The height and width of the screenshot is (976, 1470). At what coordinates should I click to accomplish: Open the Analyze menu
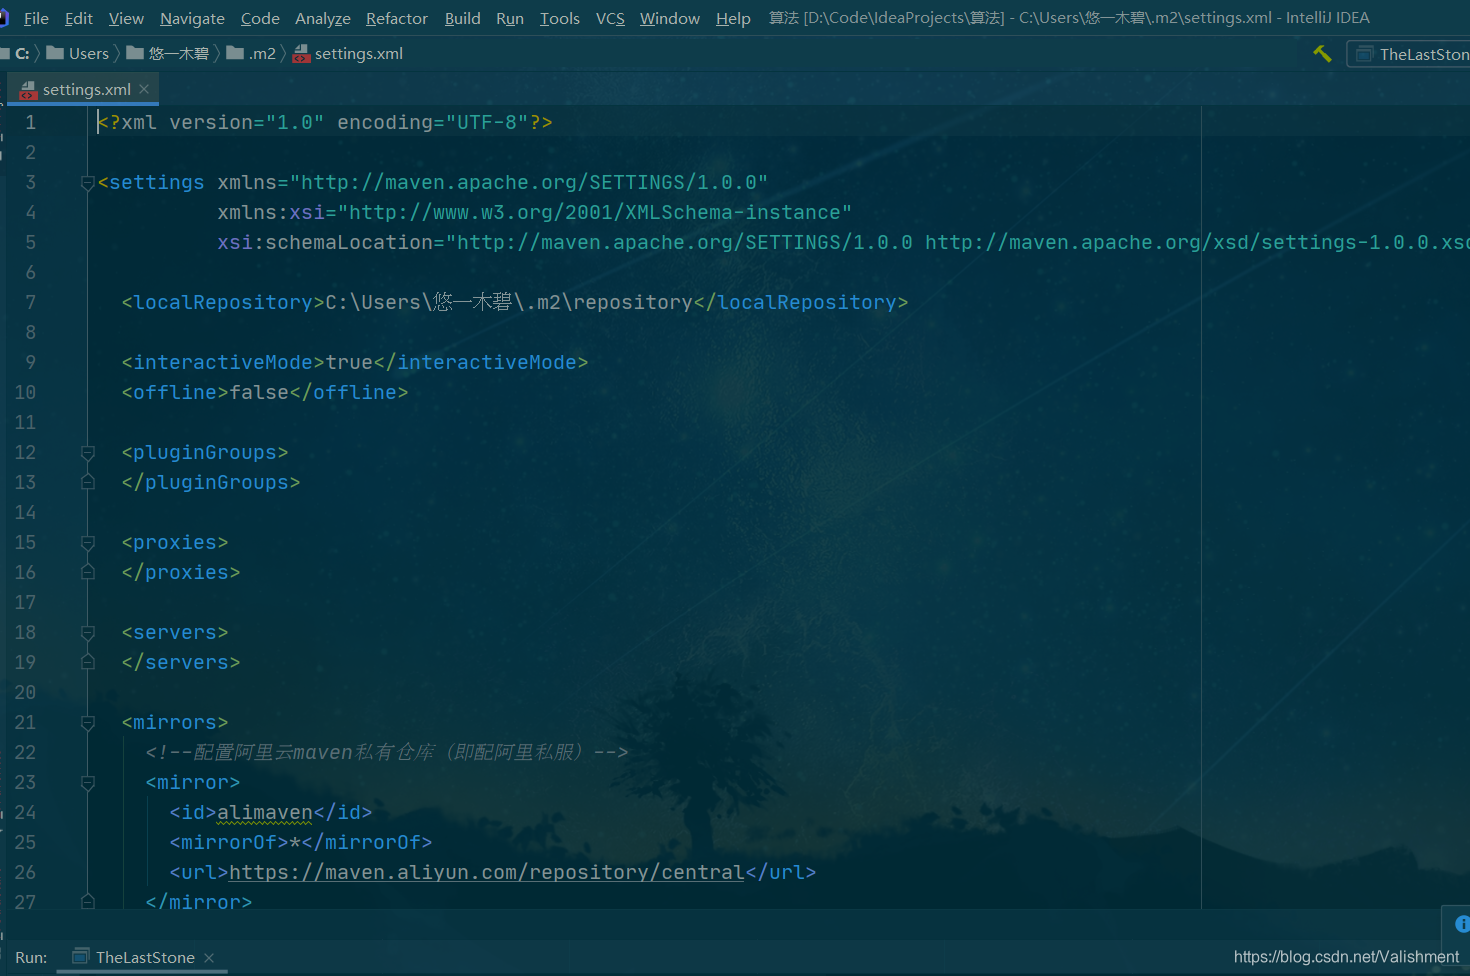323,18
